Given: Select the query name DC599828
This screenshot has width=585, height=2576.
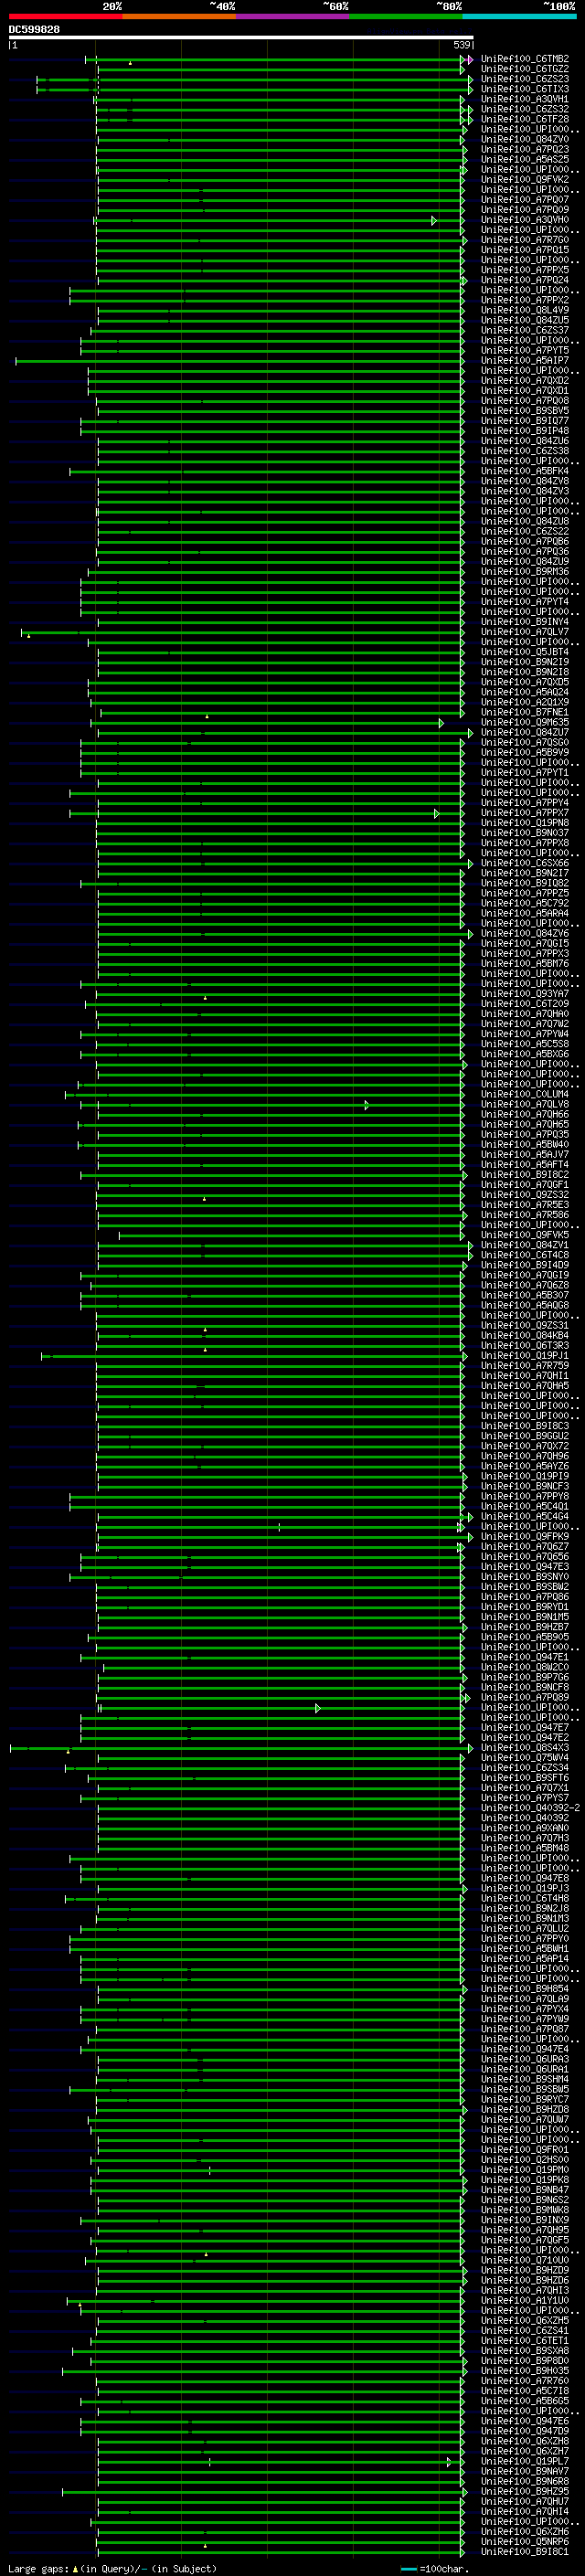Looking at the screenshot, I should (34, 30).
